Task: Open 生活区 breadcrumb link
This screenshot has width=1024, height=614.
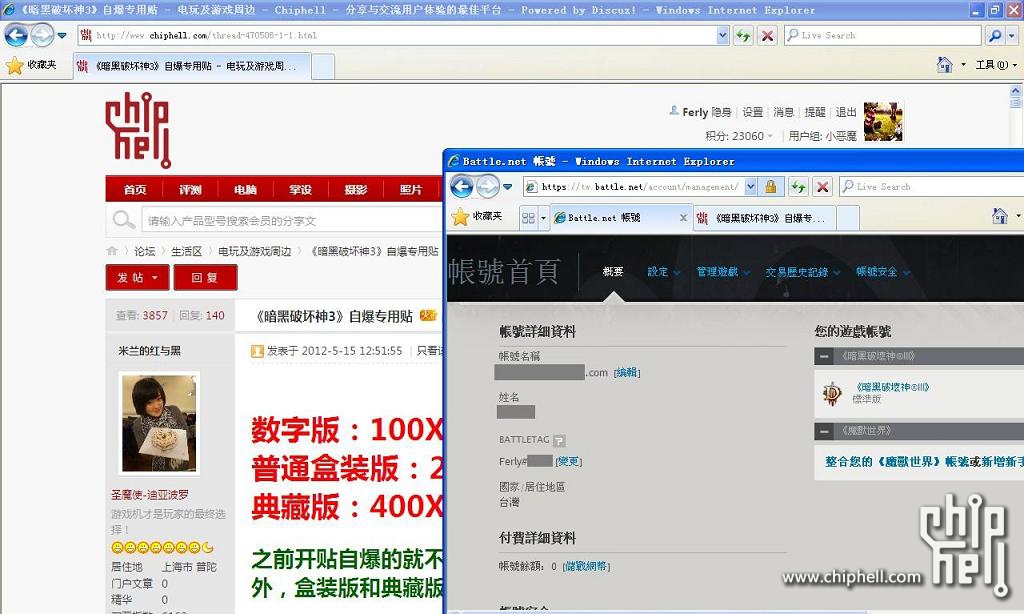Action: 187,251
